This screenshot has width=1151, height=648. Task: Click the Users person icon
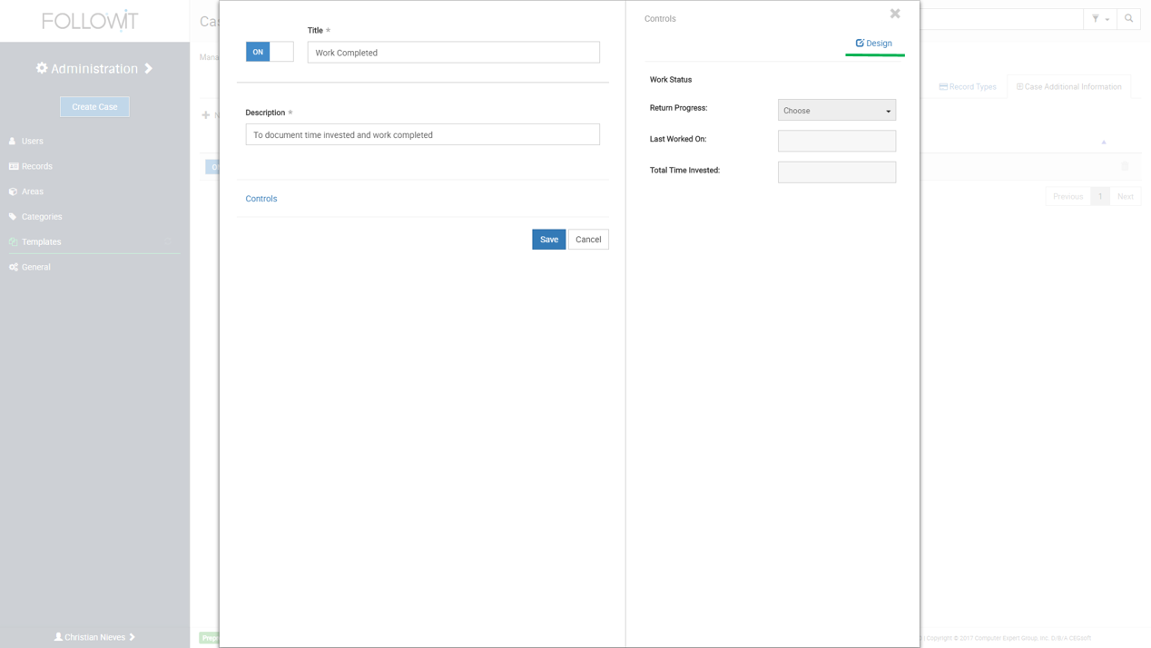tap(12, 141)
